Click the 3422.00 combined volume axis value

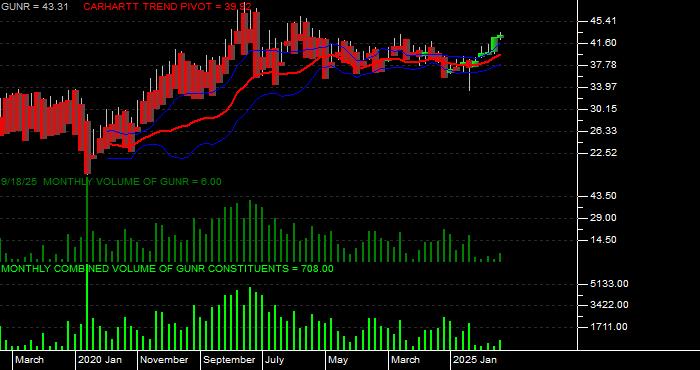coord(609,305)
